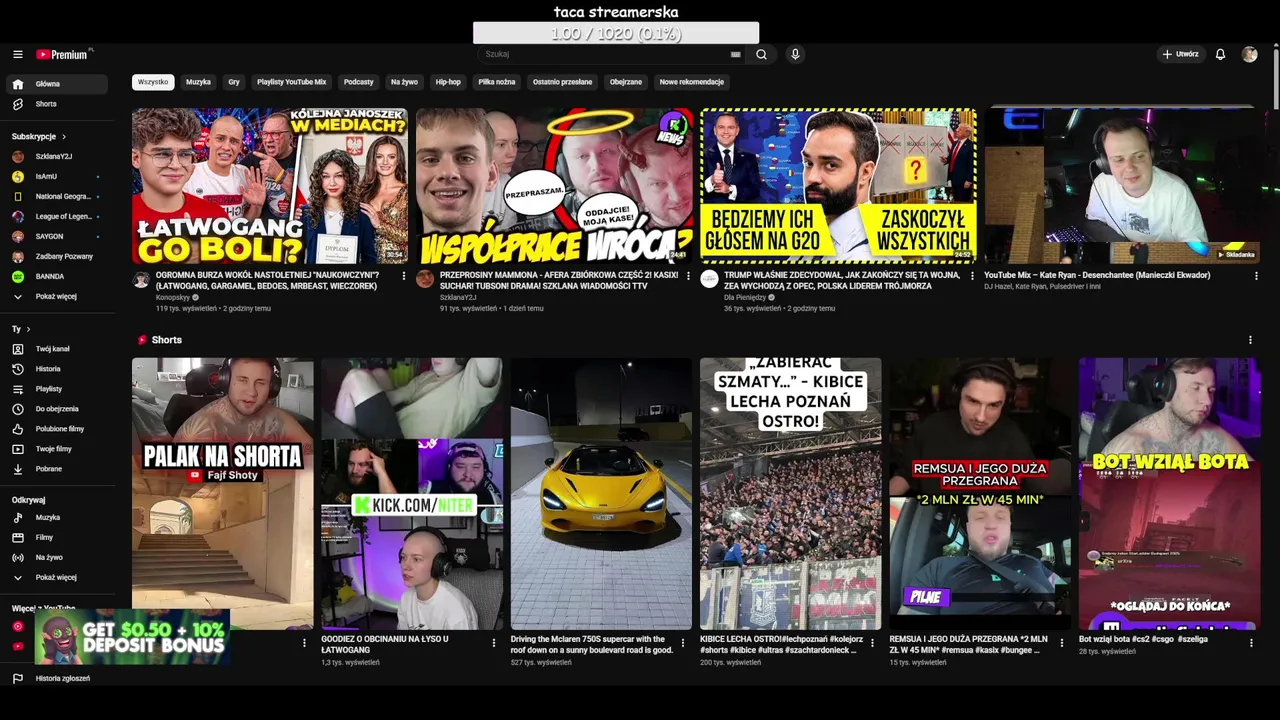Viewport: 1280px width, 720px height.
Task: Open Zadbany Pozwany subscription channel
Action: (56, 256)
